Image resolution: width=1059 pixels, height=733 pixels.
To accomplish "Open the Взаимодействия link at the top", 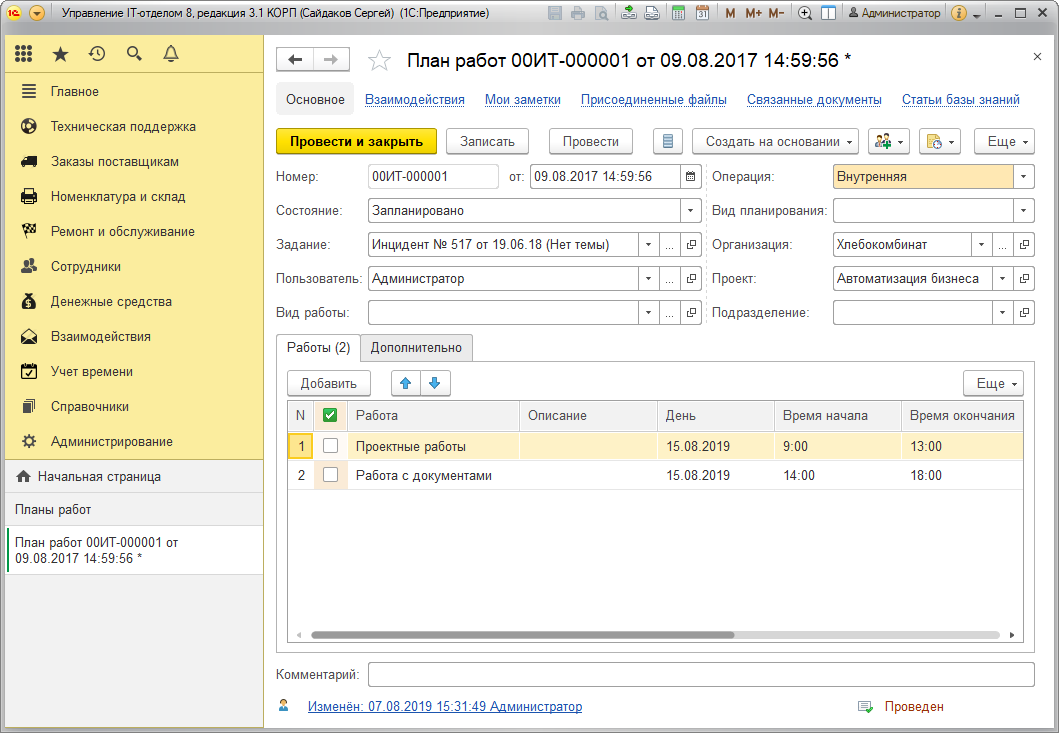I will tap(415, 100).
